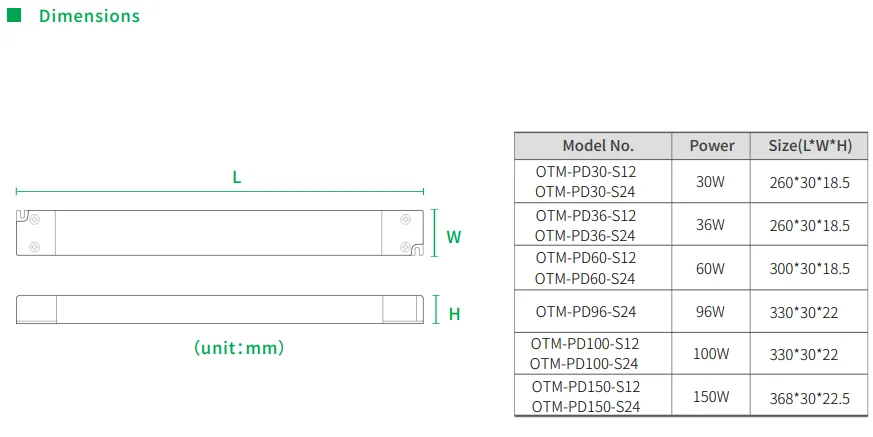Viewport: 873px width, 437px height.
Task: Click the green square beside Dimensions heading
Action: point(13,15)
